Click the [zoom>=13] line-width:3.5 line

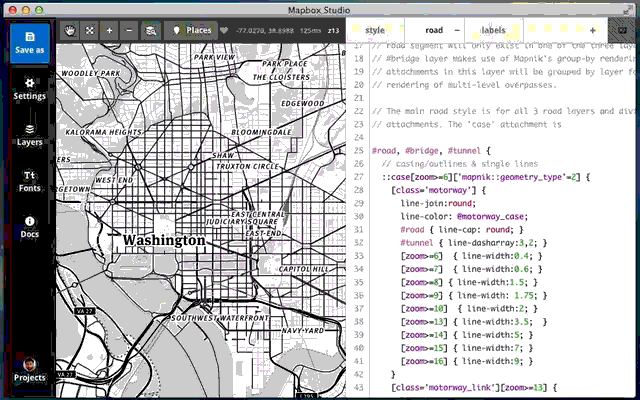point(474,322)
